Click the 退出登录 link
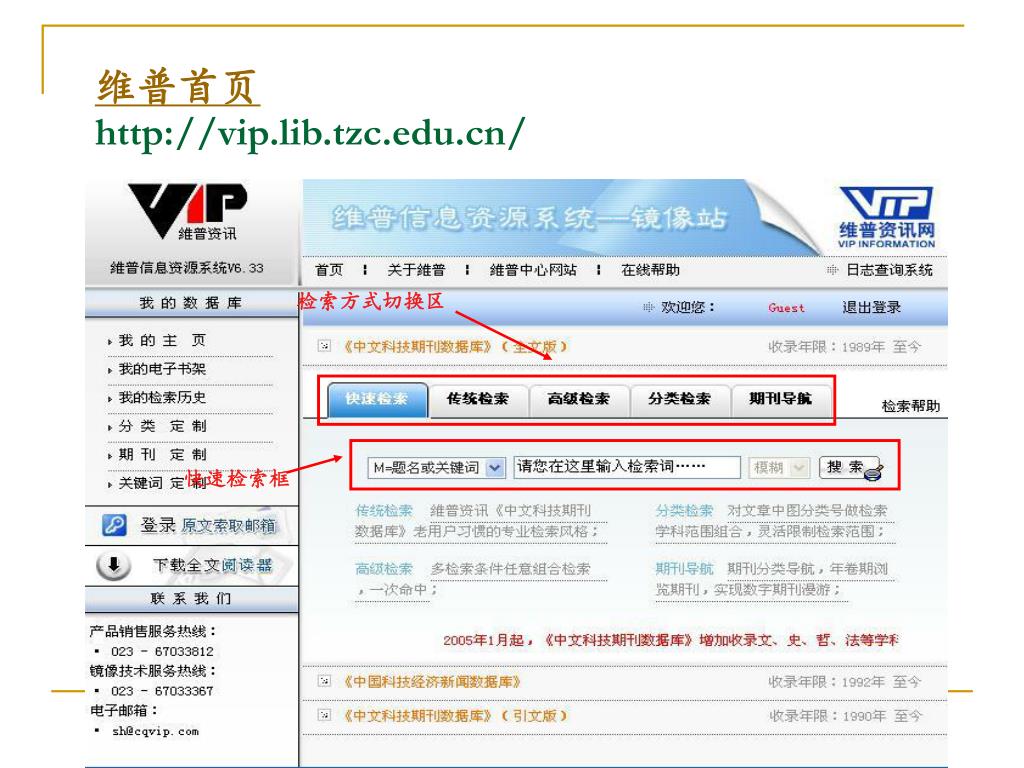Viewport: 1024px width, 768px height. [x=871, y=307]
